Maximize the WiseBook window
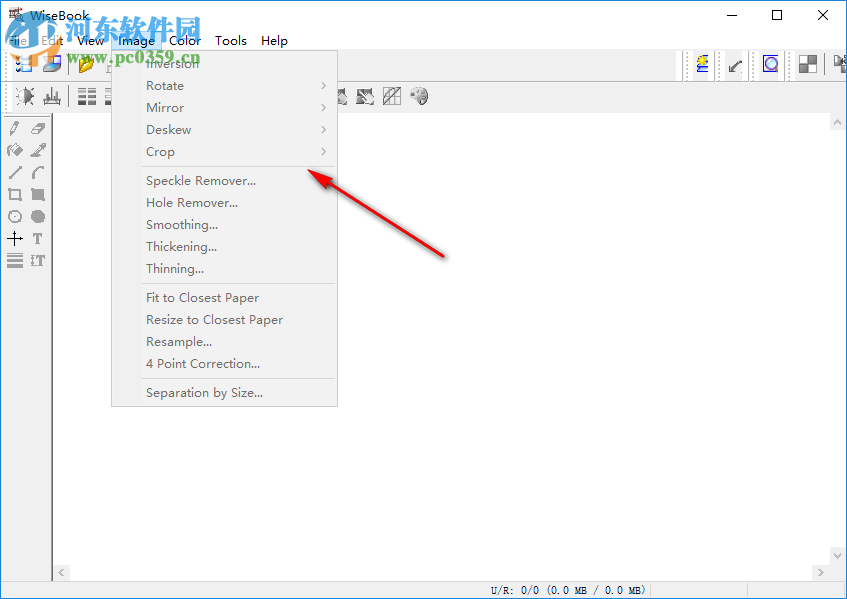The image size is (847, 599). [x=777, y=15]
